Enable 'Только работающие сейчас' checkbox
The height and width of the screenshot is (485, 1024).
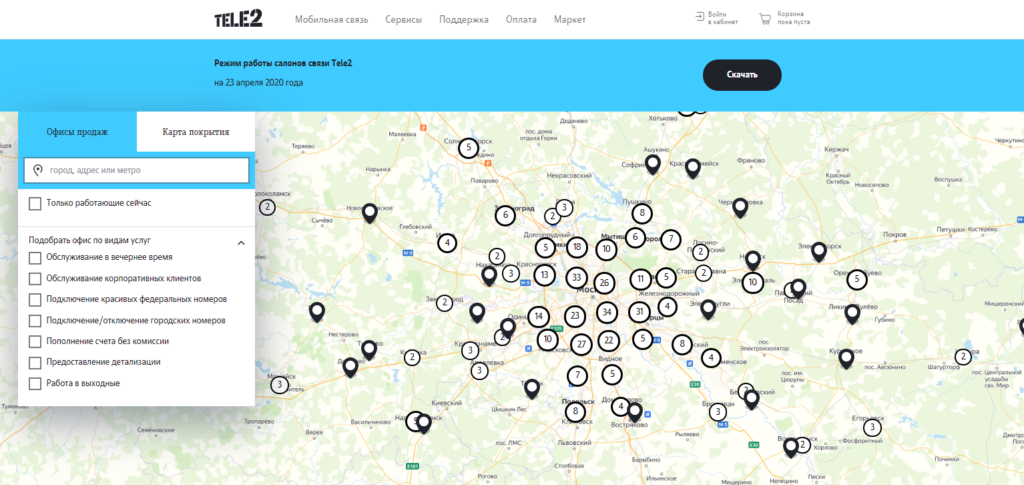pos(36,204)
